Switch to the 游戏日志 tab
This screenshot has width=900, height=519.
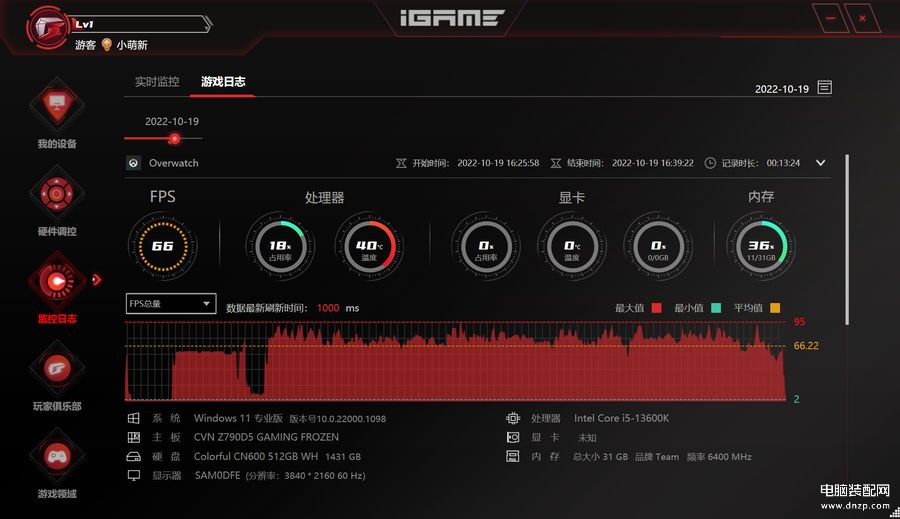tap(223, 82)
